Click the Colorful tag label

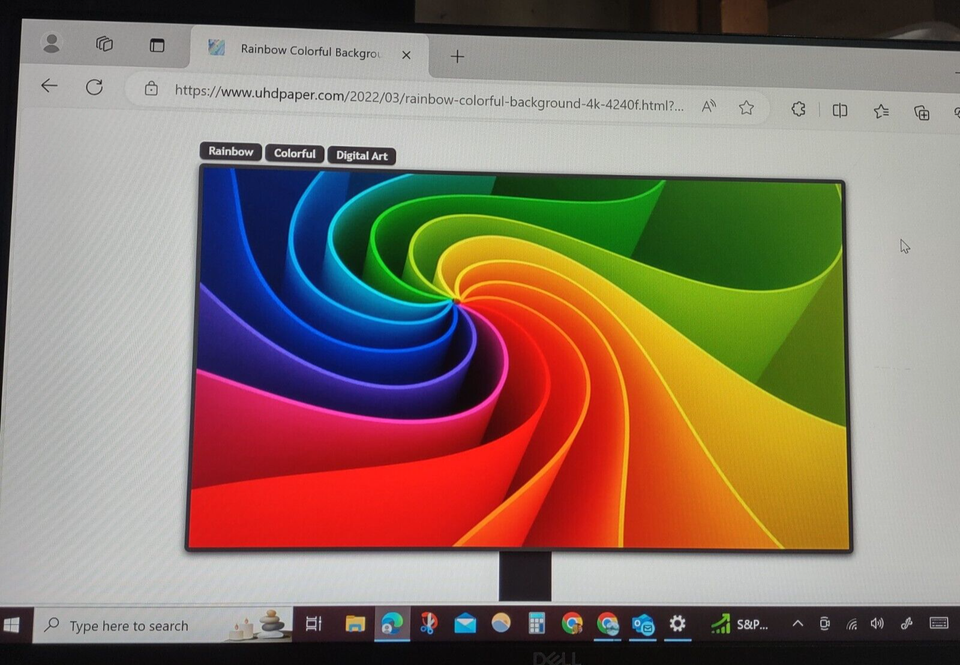[x=294, y=153]
